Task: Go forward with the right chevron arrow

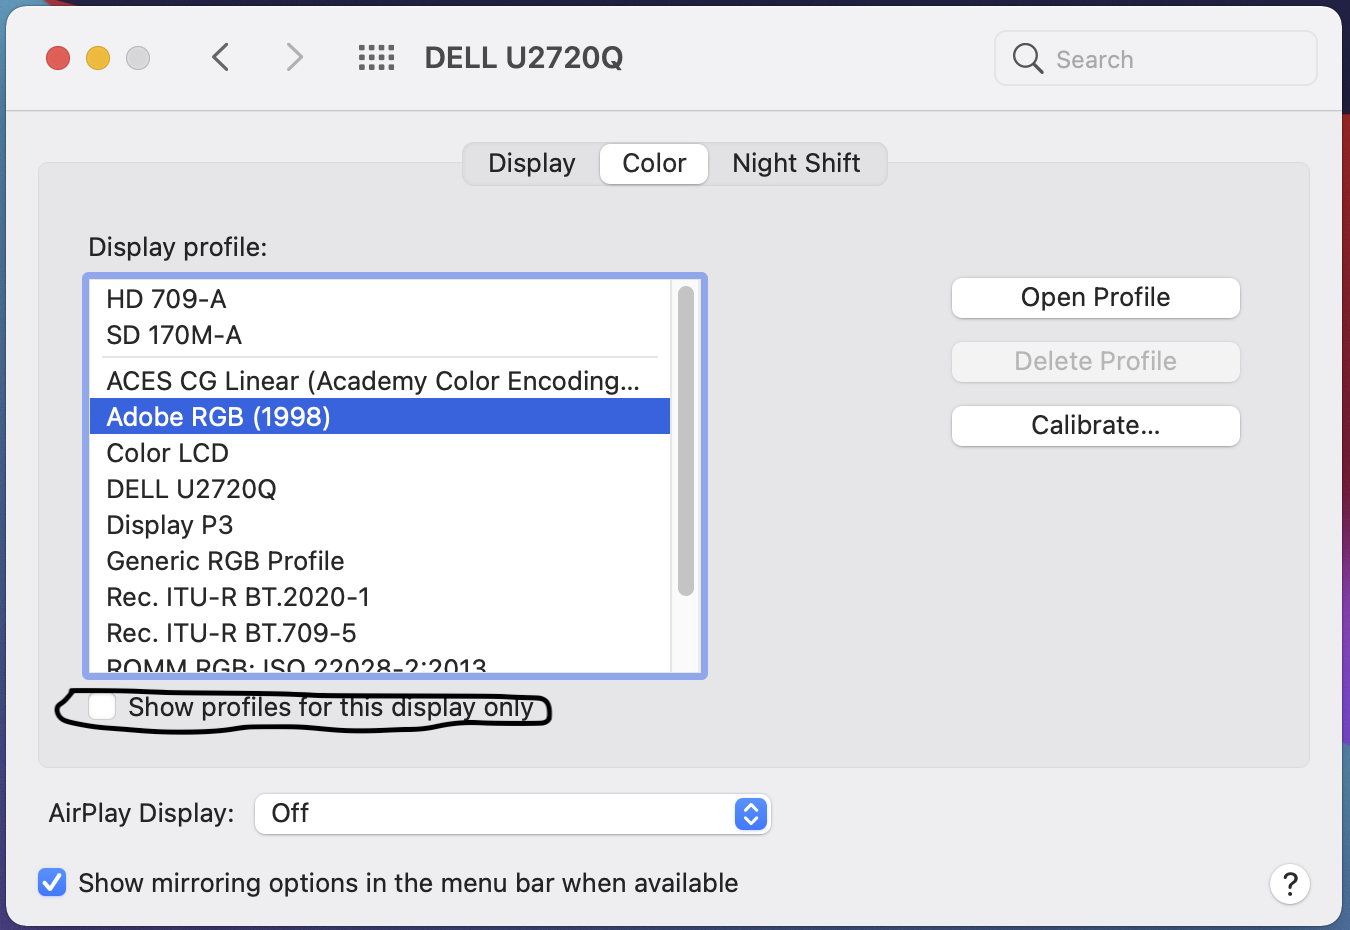Action: [x=294, y=57]
